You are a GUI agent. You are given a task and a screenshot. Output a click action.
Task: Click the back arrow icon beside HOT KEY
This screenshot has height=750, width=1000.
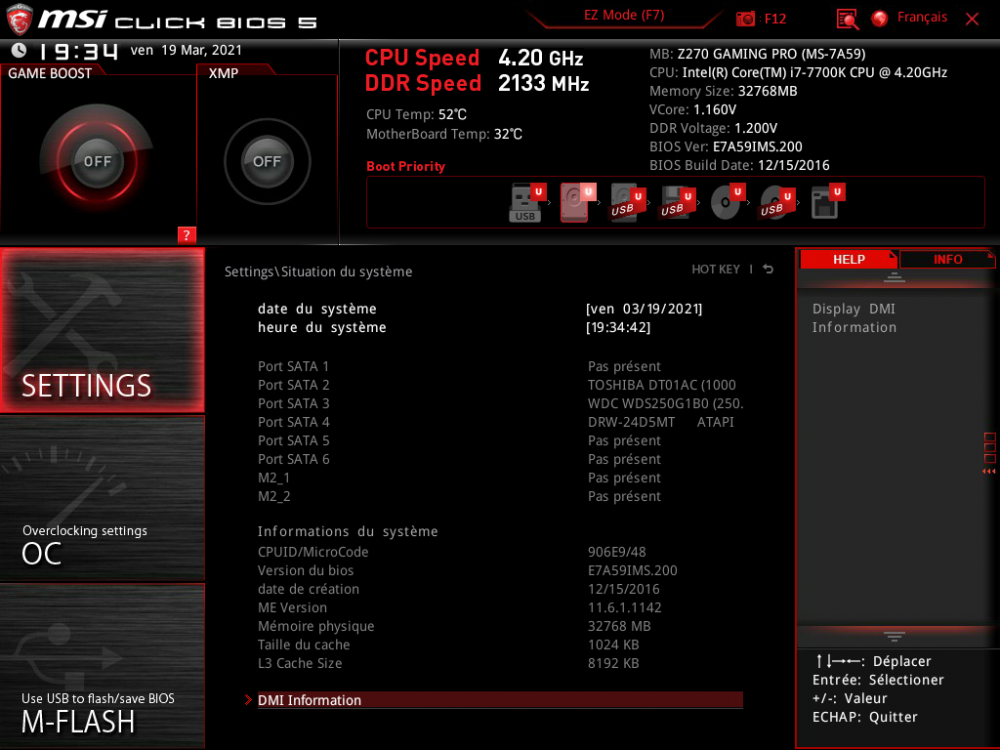[x=768, y=269]
